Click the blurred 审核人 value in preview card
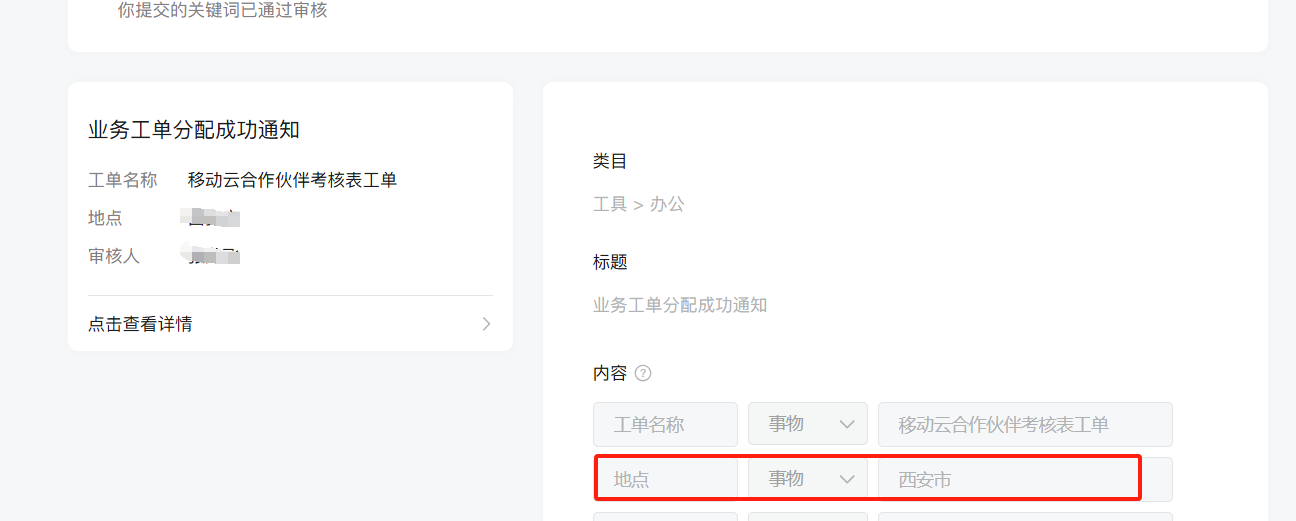This screenshot has width=1296, height=521. click(x=214, y=256)
